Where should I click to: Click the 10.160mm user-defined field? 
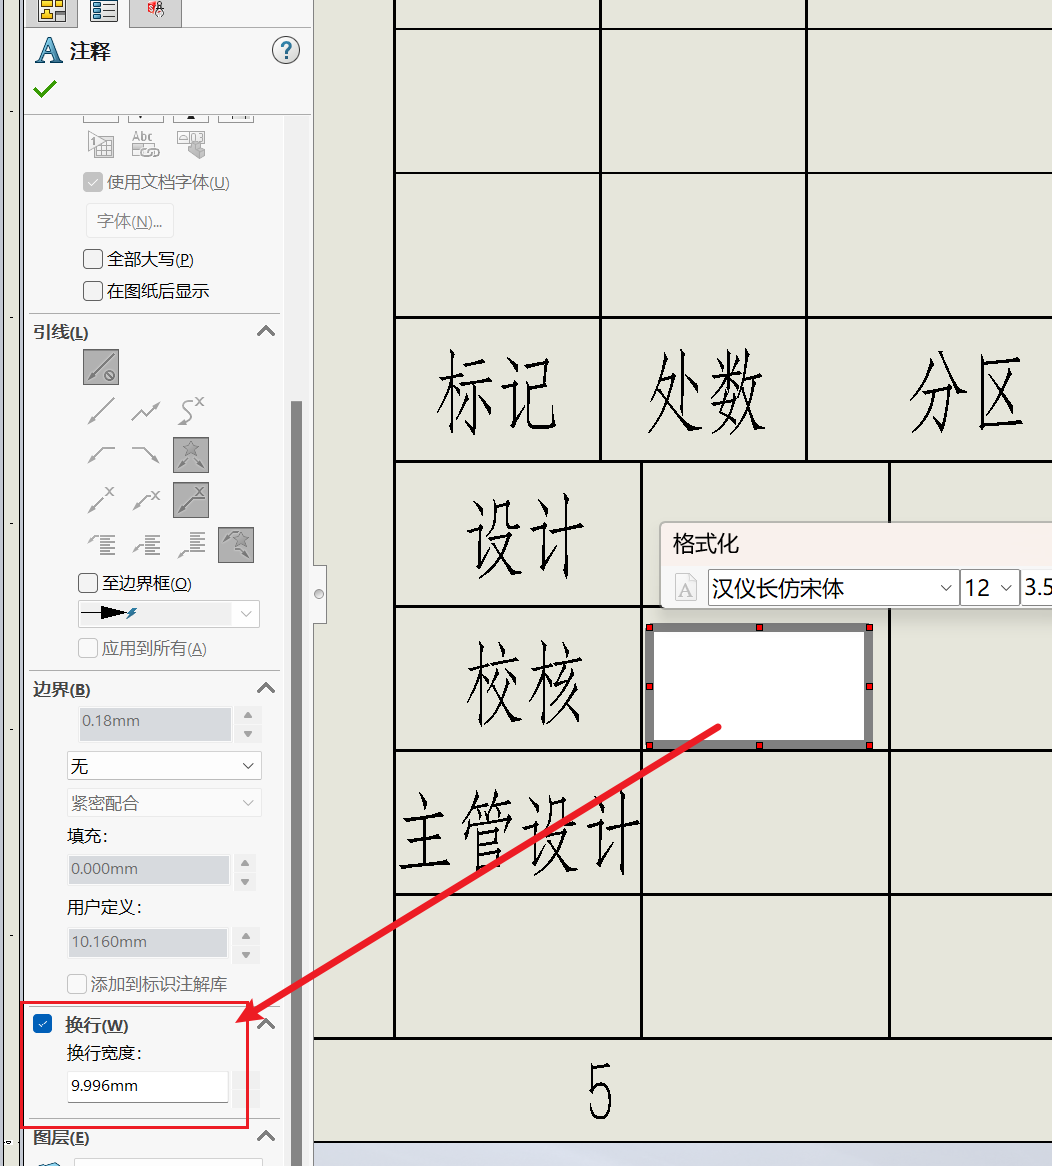pos(148,942)
